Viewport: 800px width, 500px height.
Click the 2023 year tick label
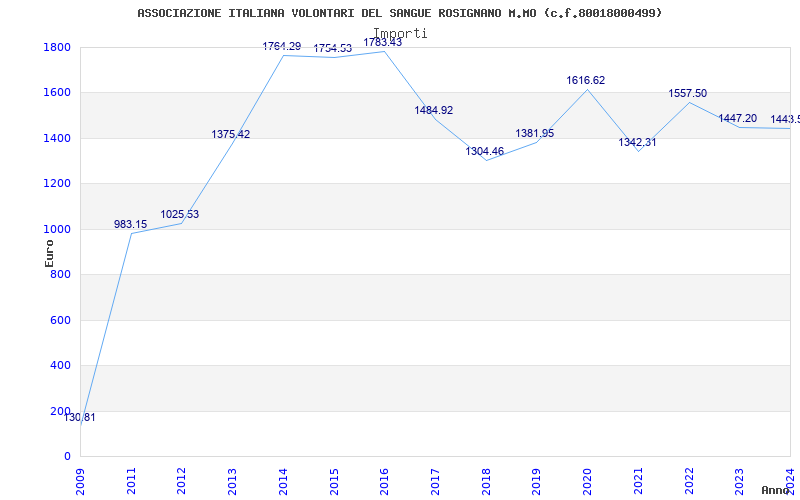(739, 482)
